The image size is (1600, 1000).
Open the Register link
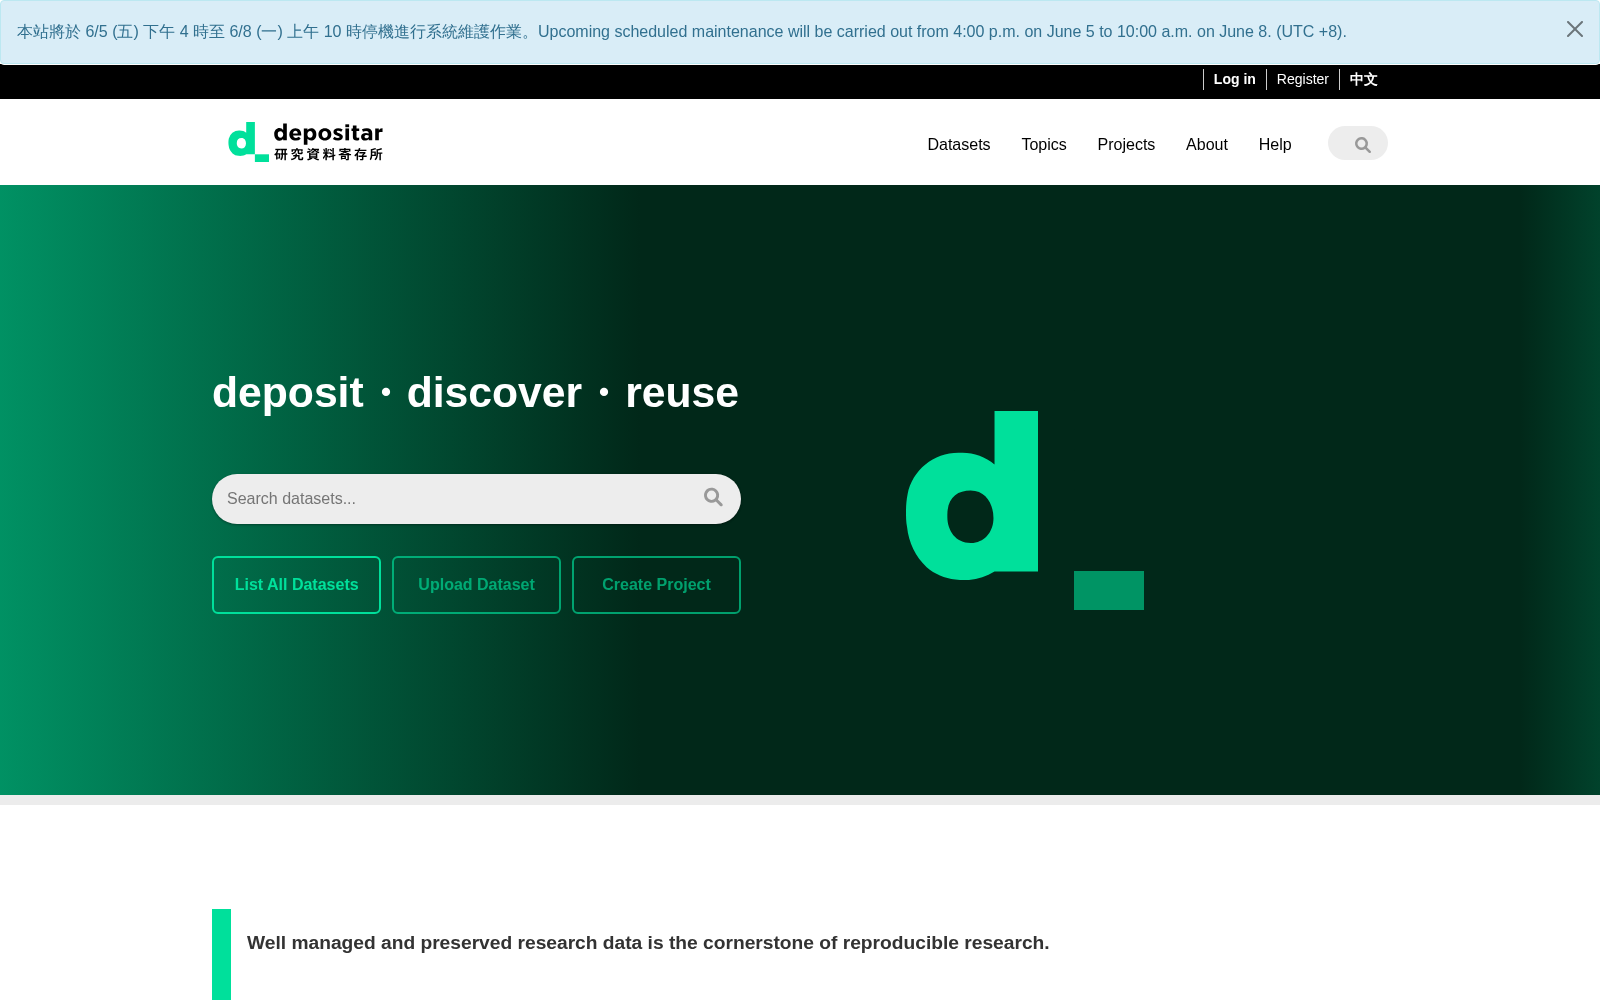coord(1303,79)
